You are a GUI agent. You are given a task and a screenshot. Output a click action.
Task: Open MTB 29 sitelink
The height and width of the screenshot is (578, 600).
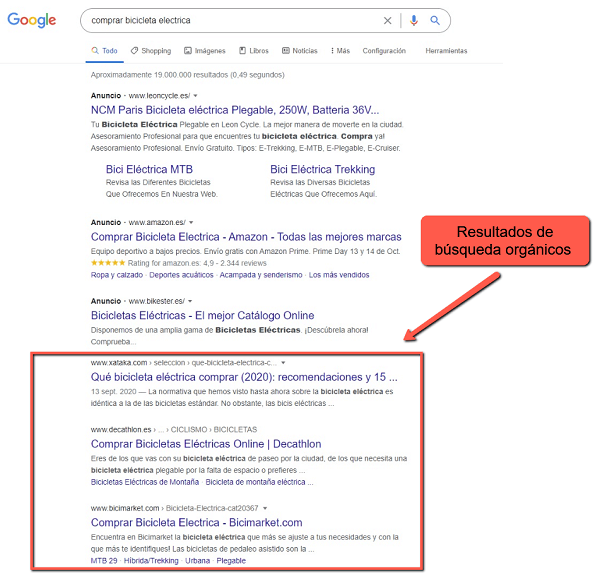point(104,561)
